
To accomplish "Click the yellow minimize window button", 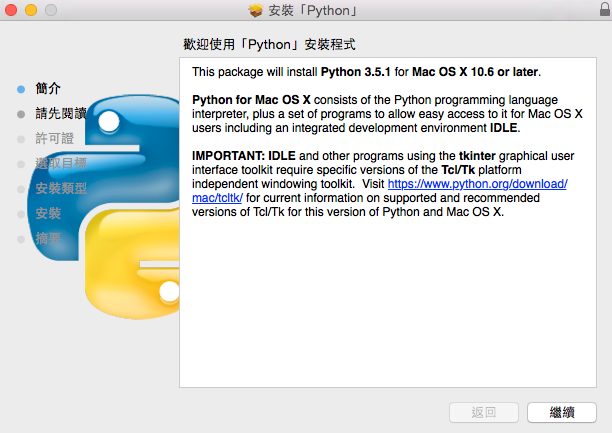I will click(x=31, y=10).
